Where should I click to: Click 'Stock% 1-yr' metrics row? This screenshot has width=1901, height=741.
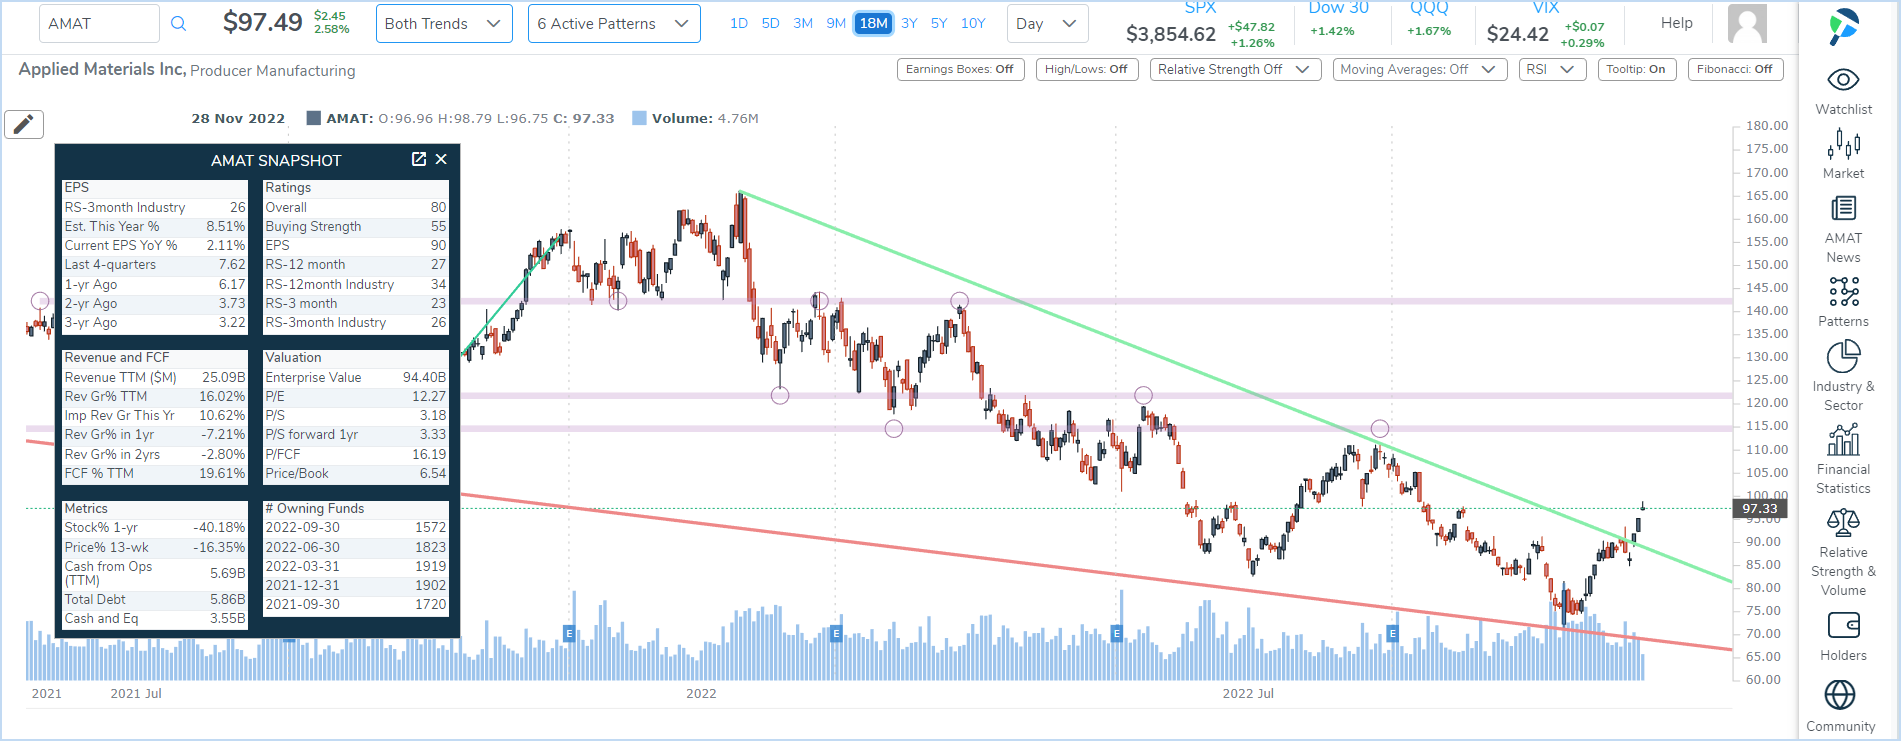point(155,527)
